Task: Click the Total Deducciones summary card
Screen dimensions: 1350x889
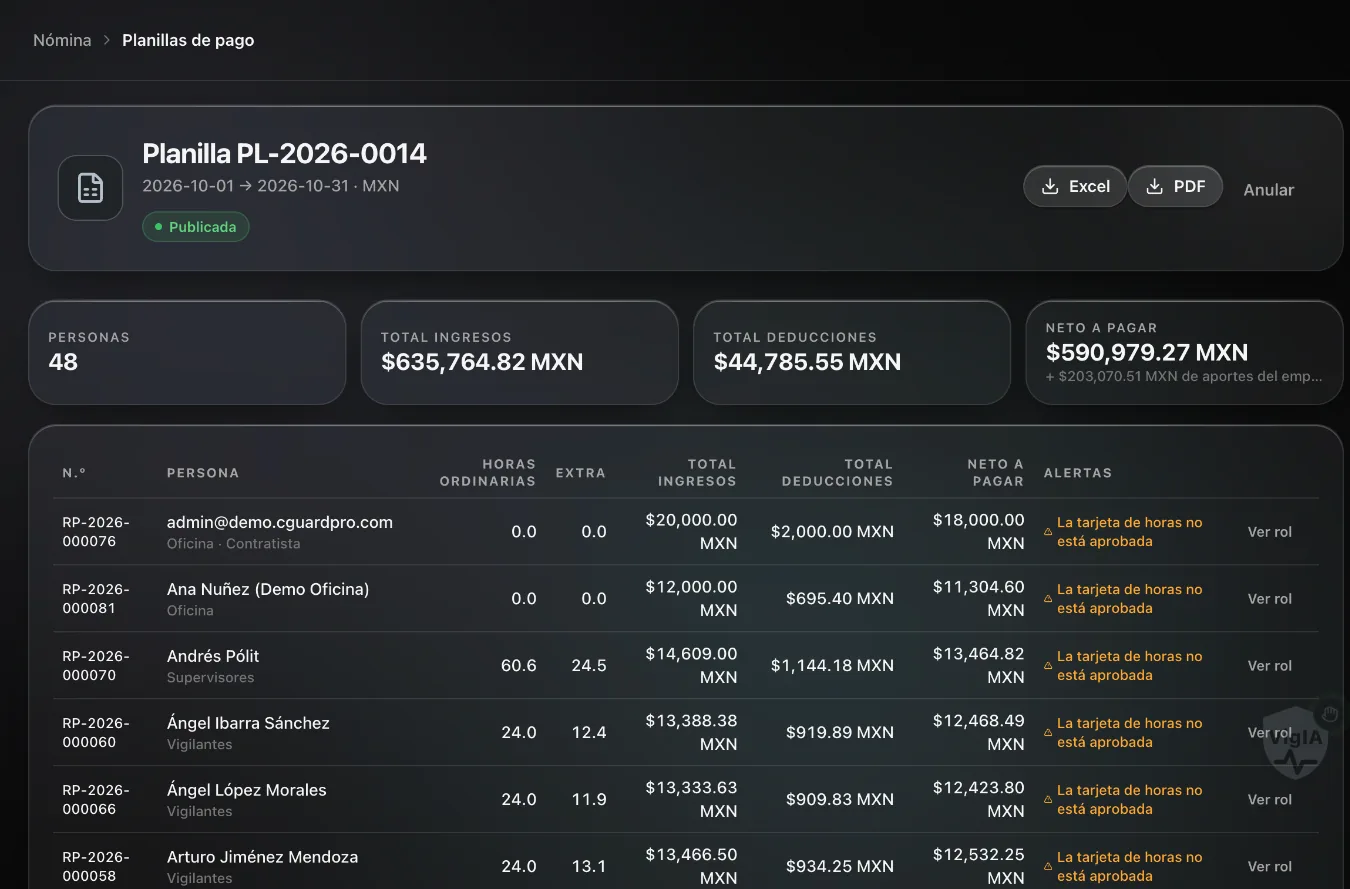Action: [x=852, y=353]
